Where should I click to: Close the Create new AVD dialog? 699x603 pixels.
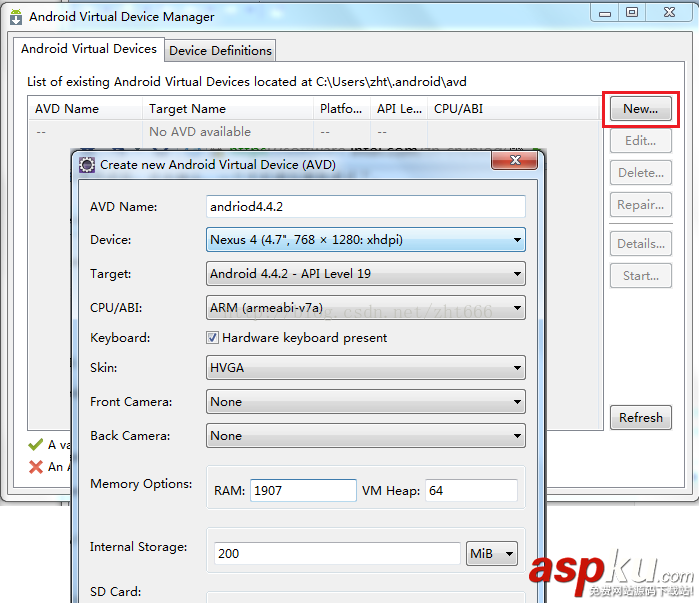pos(515,160)
